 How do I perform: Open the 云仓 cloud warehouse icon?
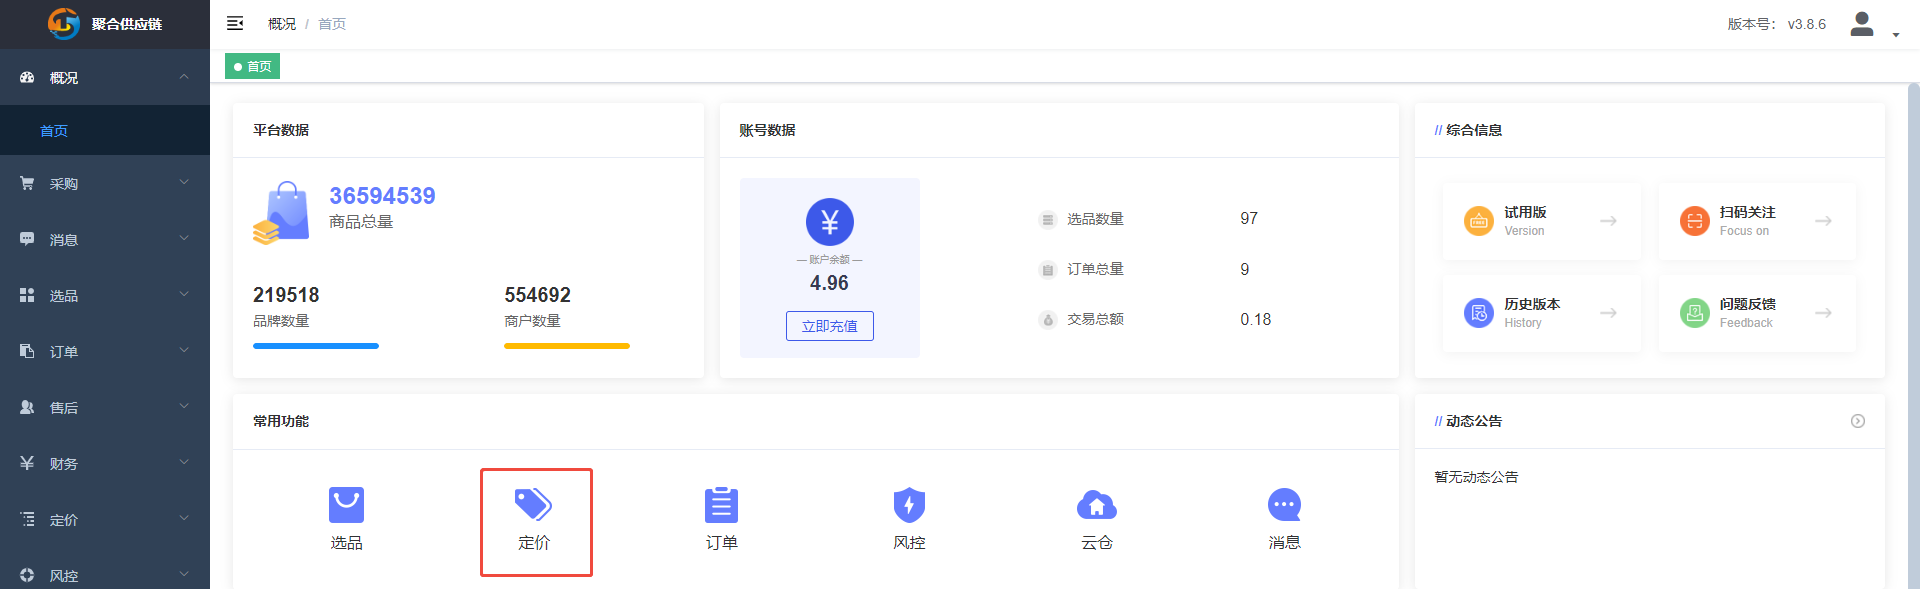tap(1096, 505)
